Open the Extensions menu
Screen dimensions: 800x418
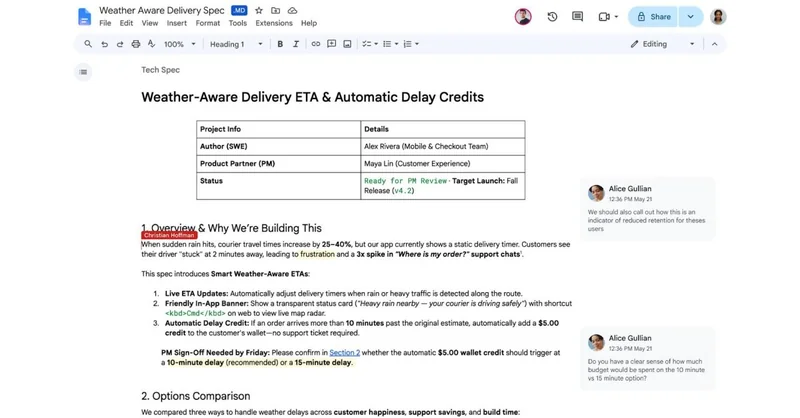tap(274, 23)
